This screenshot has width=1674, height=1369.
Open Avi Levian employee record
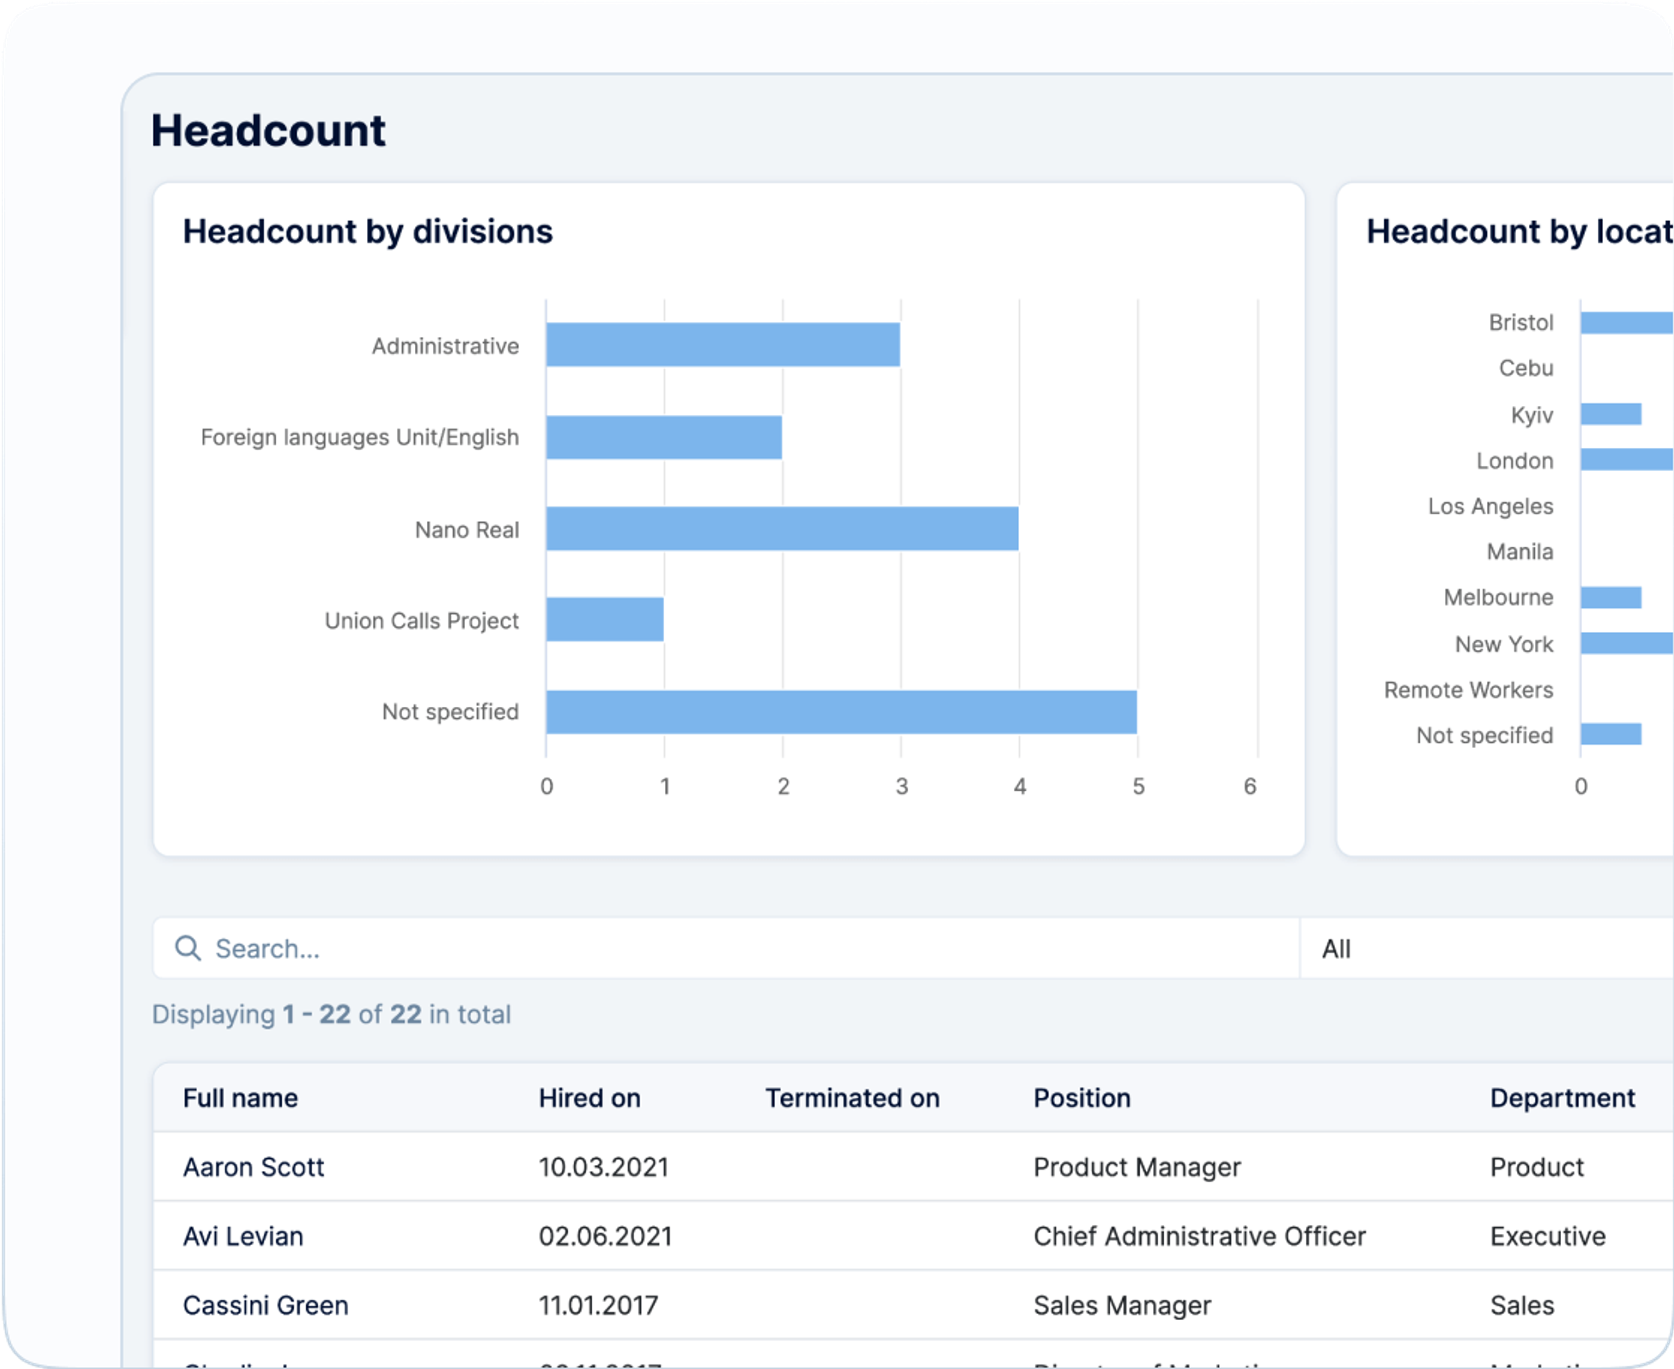click(243, 1236)
